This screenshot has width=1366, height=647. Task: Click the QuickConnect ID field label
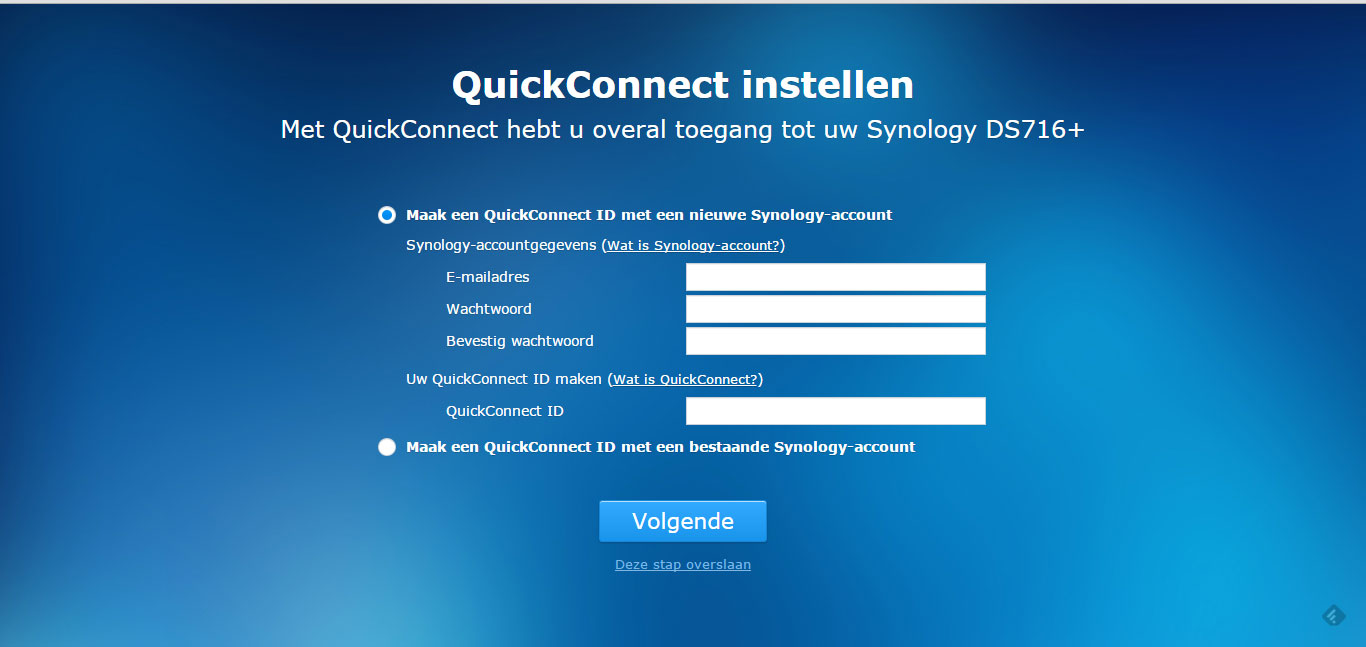[x=505, y=411]
